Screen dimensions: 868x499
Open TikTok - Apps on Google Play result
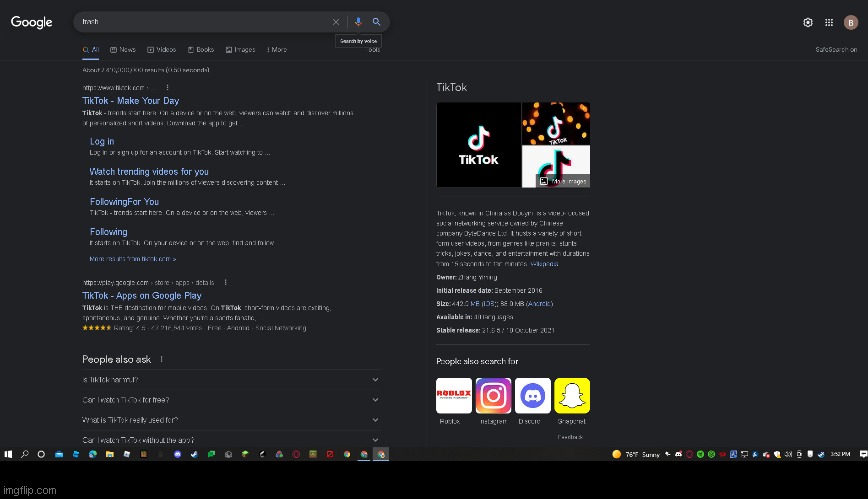142,296
